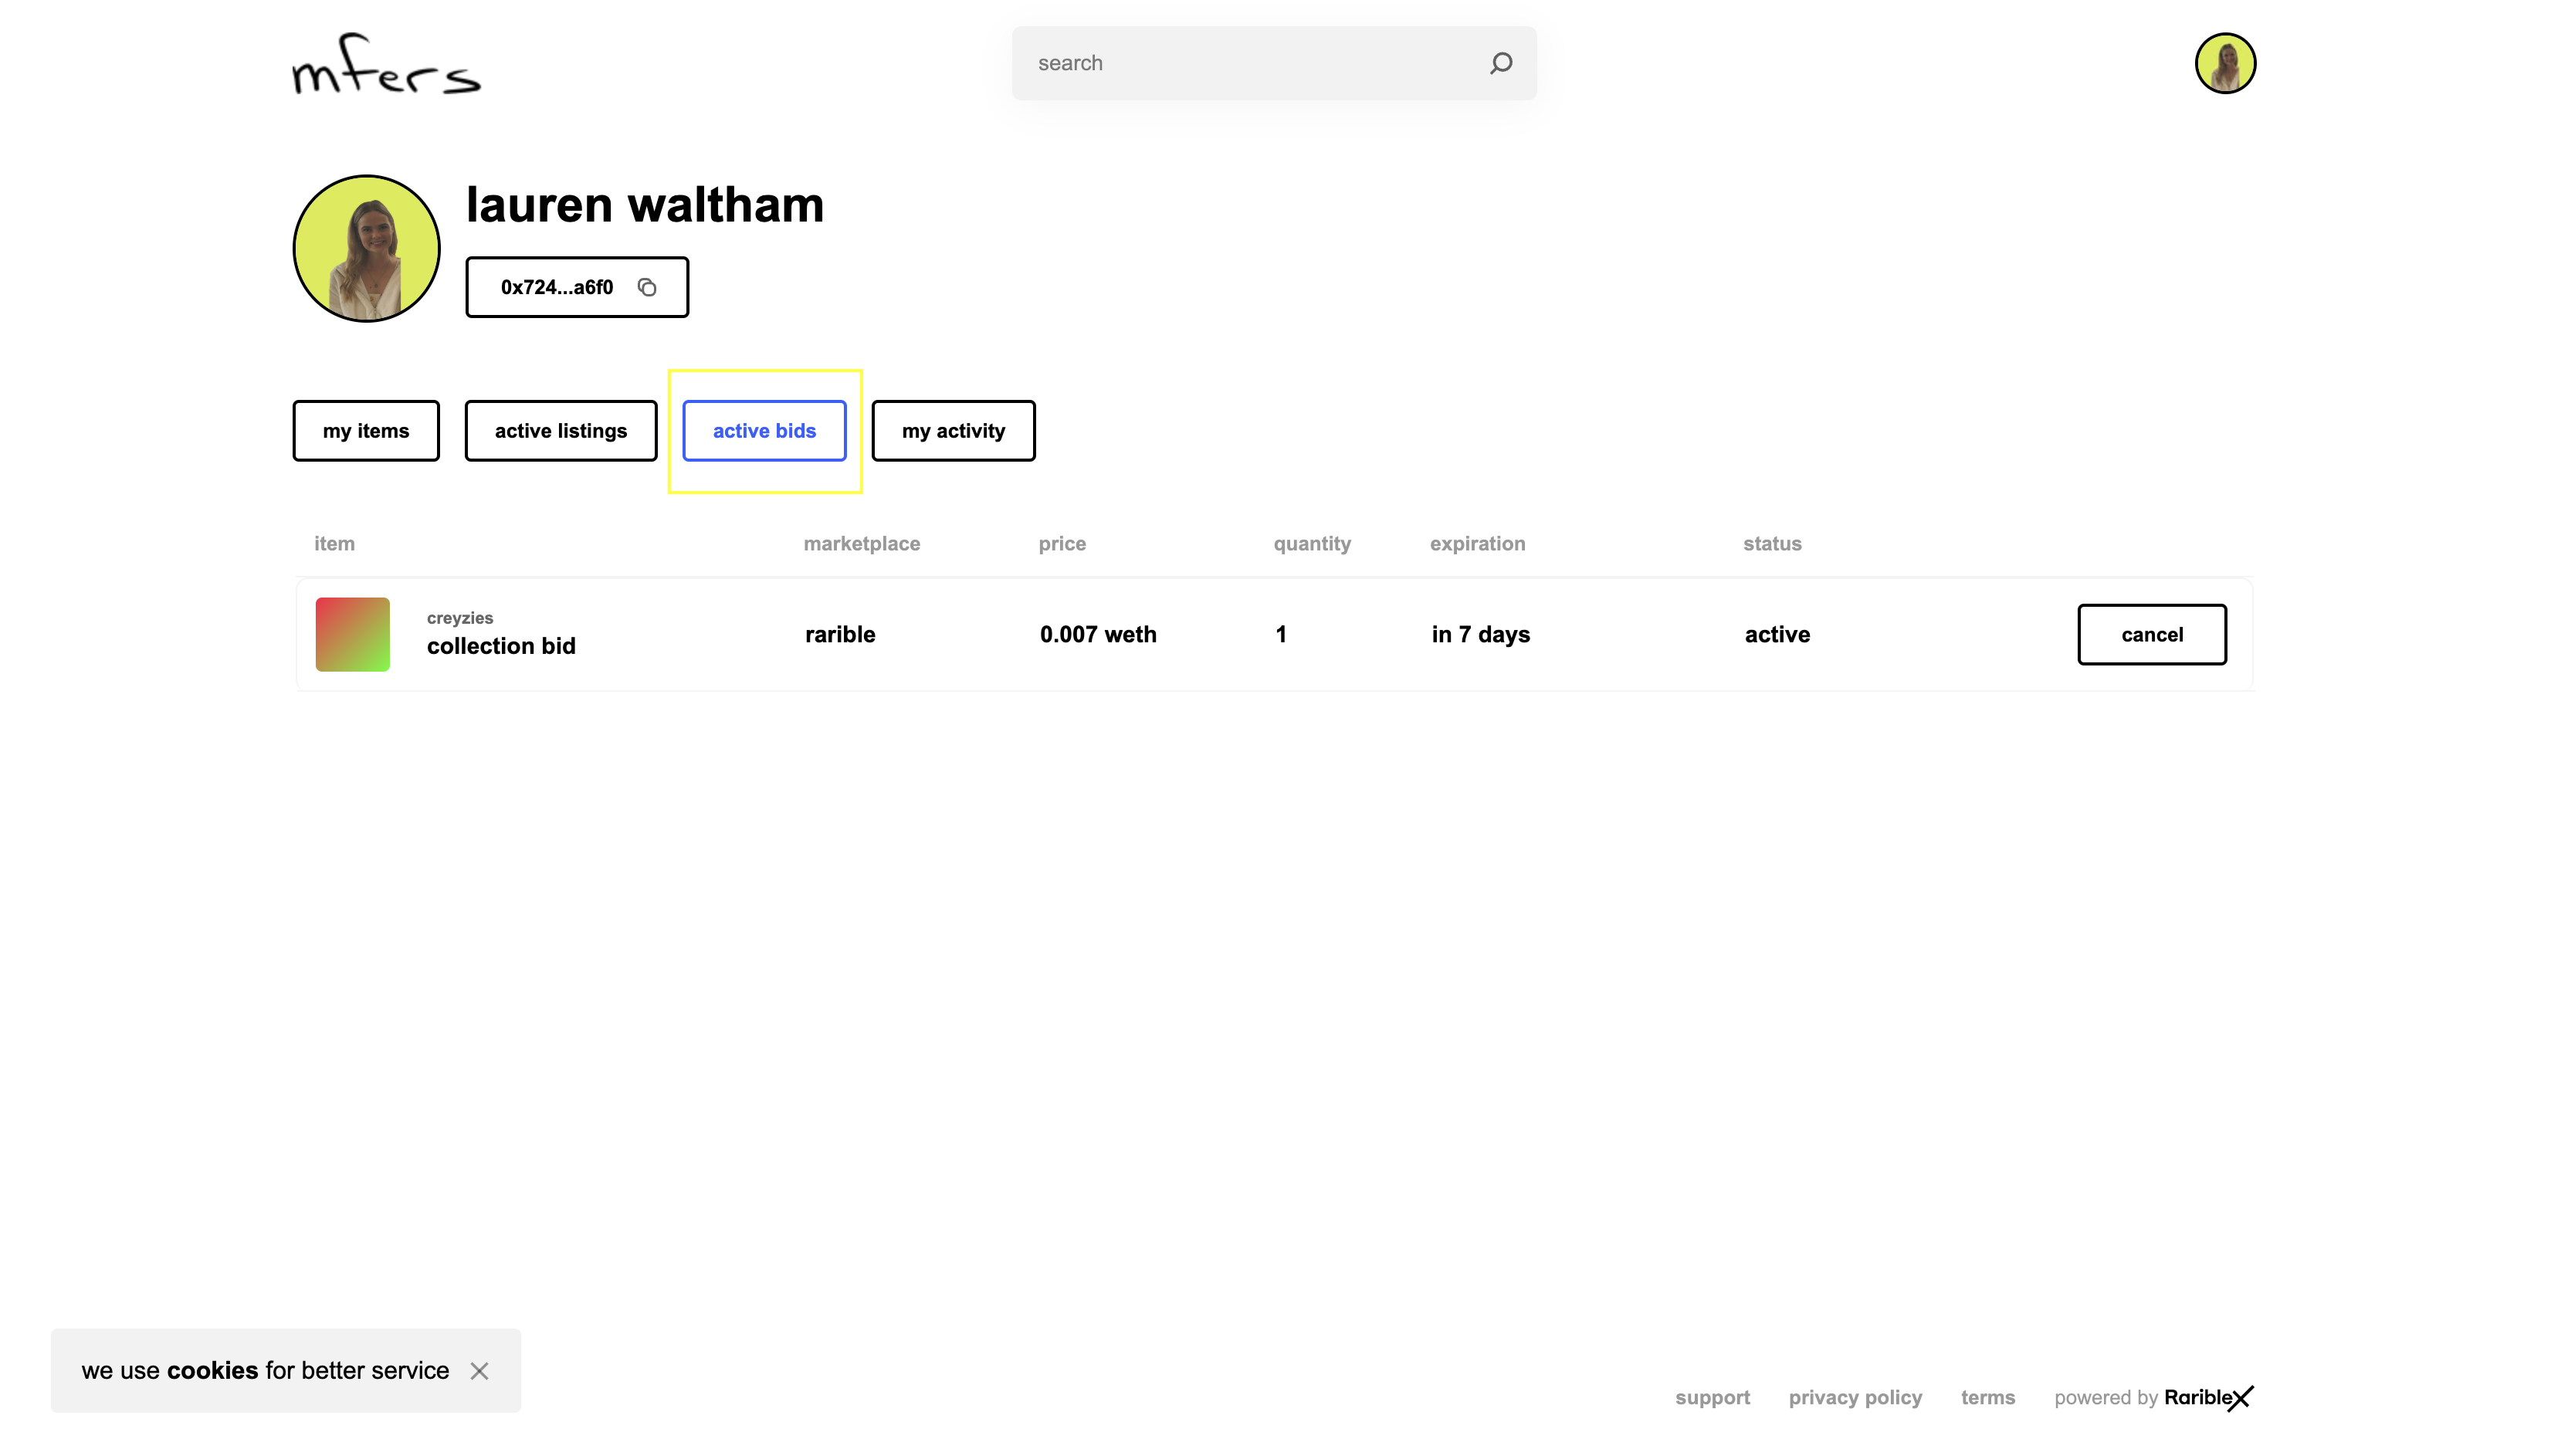
Task: Click the mfers logo
Action: tap(386, 64)
